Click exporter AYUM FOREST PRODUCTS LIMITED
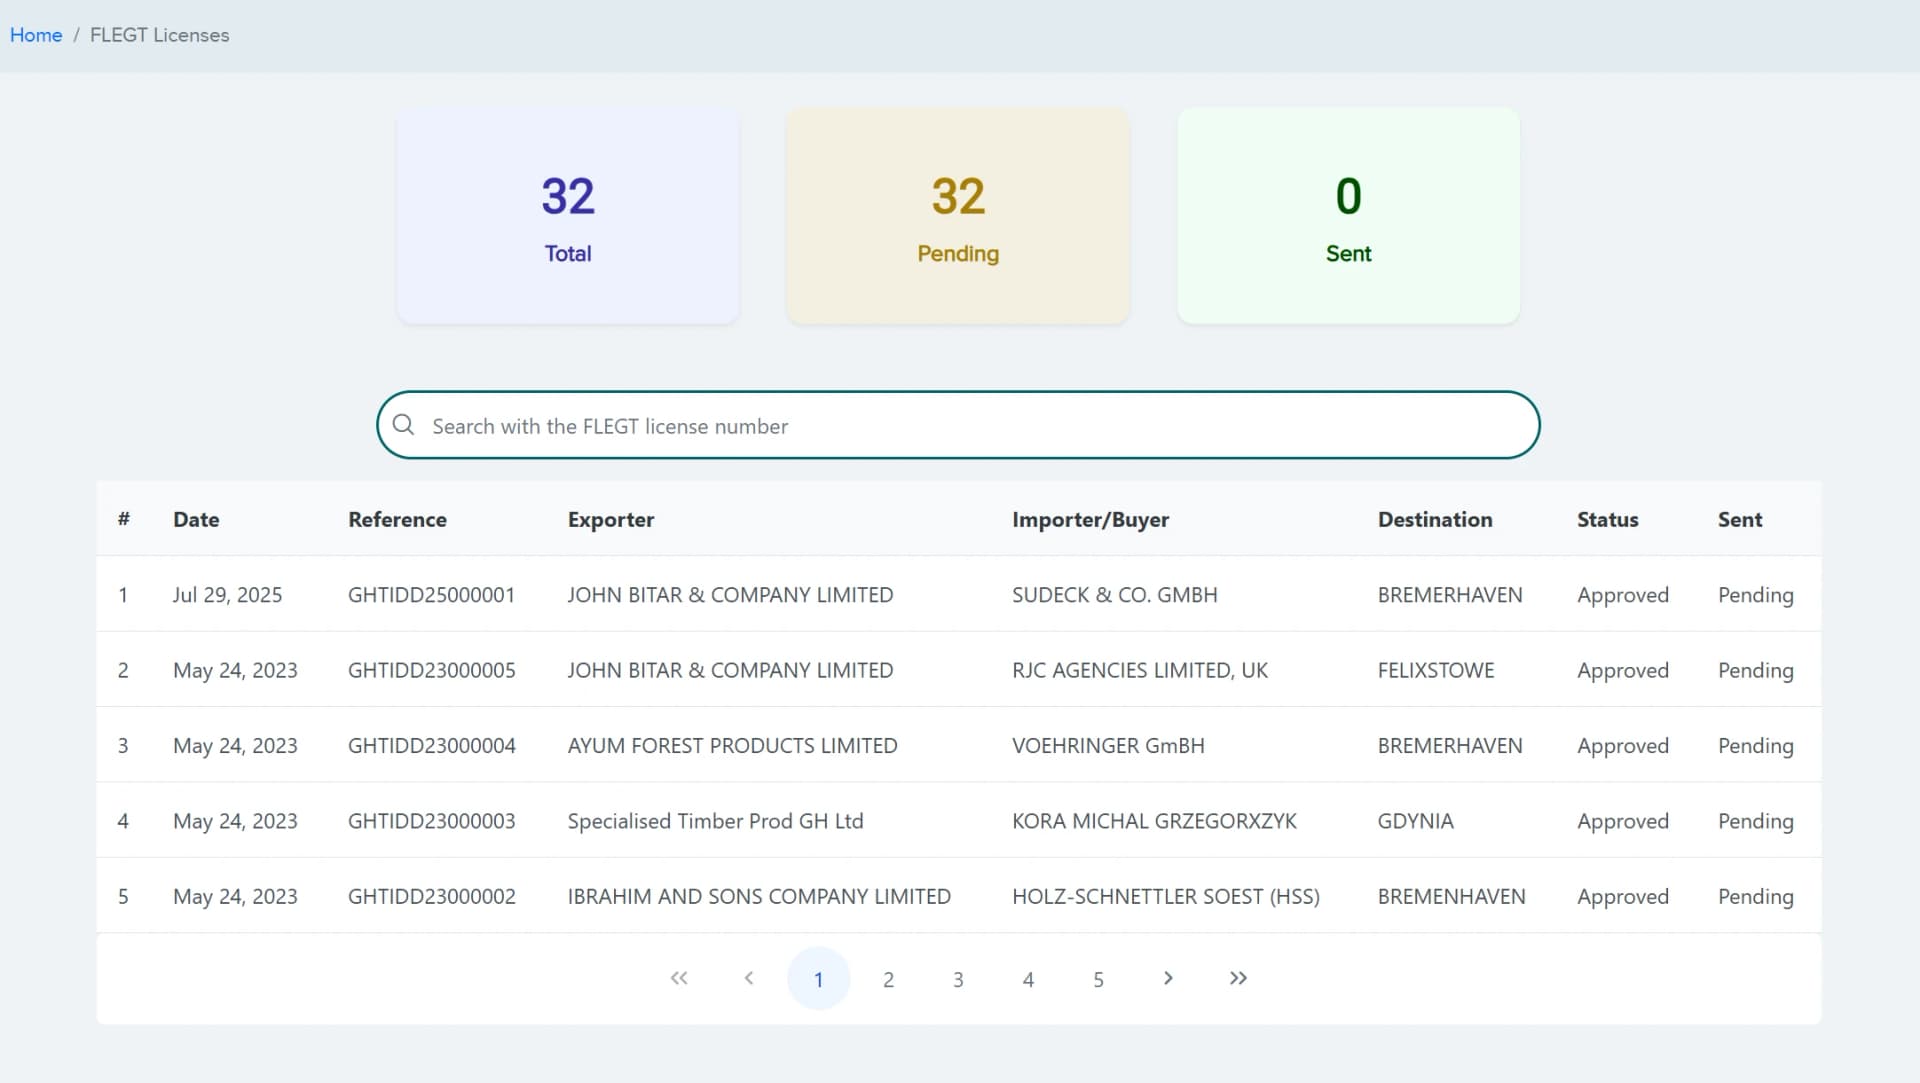The width and height of the screenshot is (1920, 1083). pyautogui.click(x=732, y=746)
